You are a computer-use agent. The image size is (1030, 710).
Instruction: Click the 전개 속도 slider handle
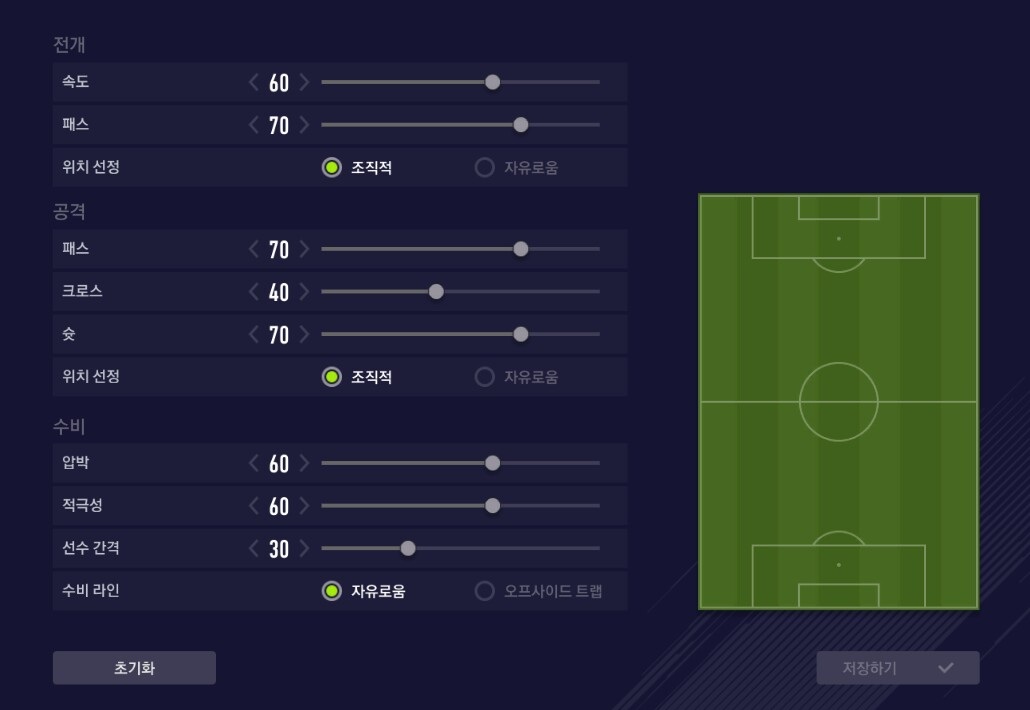(x=492, y=82)
